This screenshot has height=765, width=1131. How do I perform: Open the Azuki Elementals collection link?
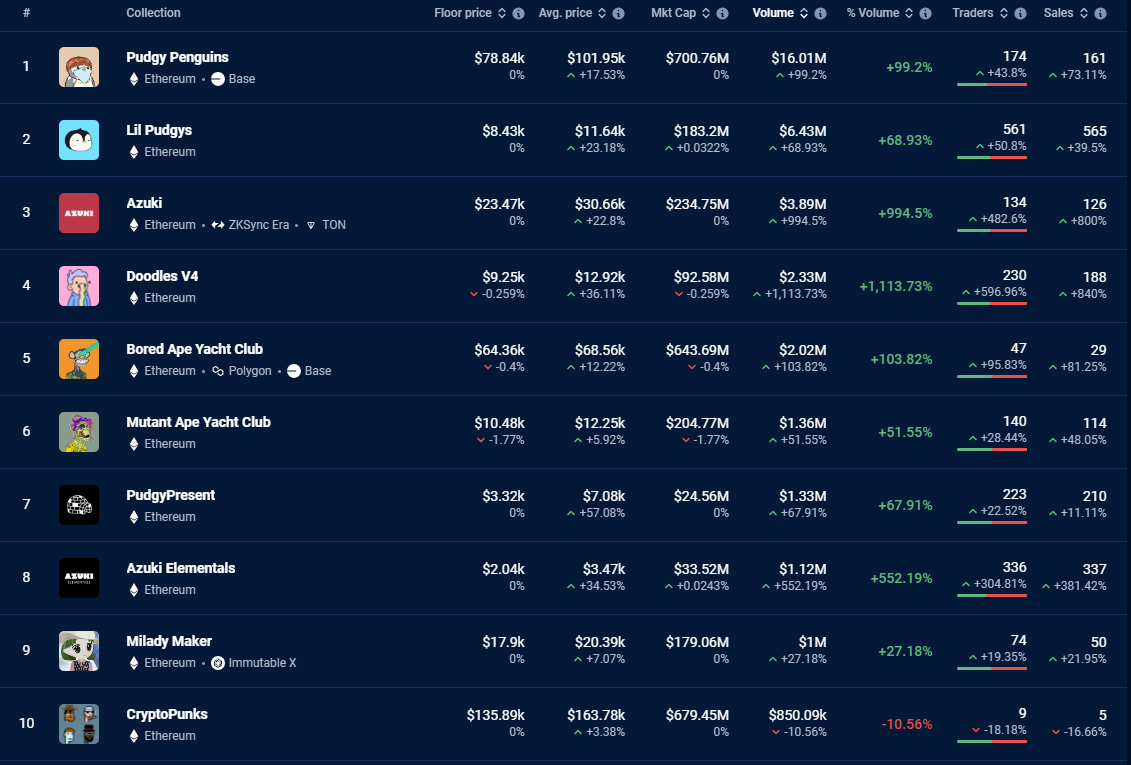181,568
